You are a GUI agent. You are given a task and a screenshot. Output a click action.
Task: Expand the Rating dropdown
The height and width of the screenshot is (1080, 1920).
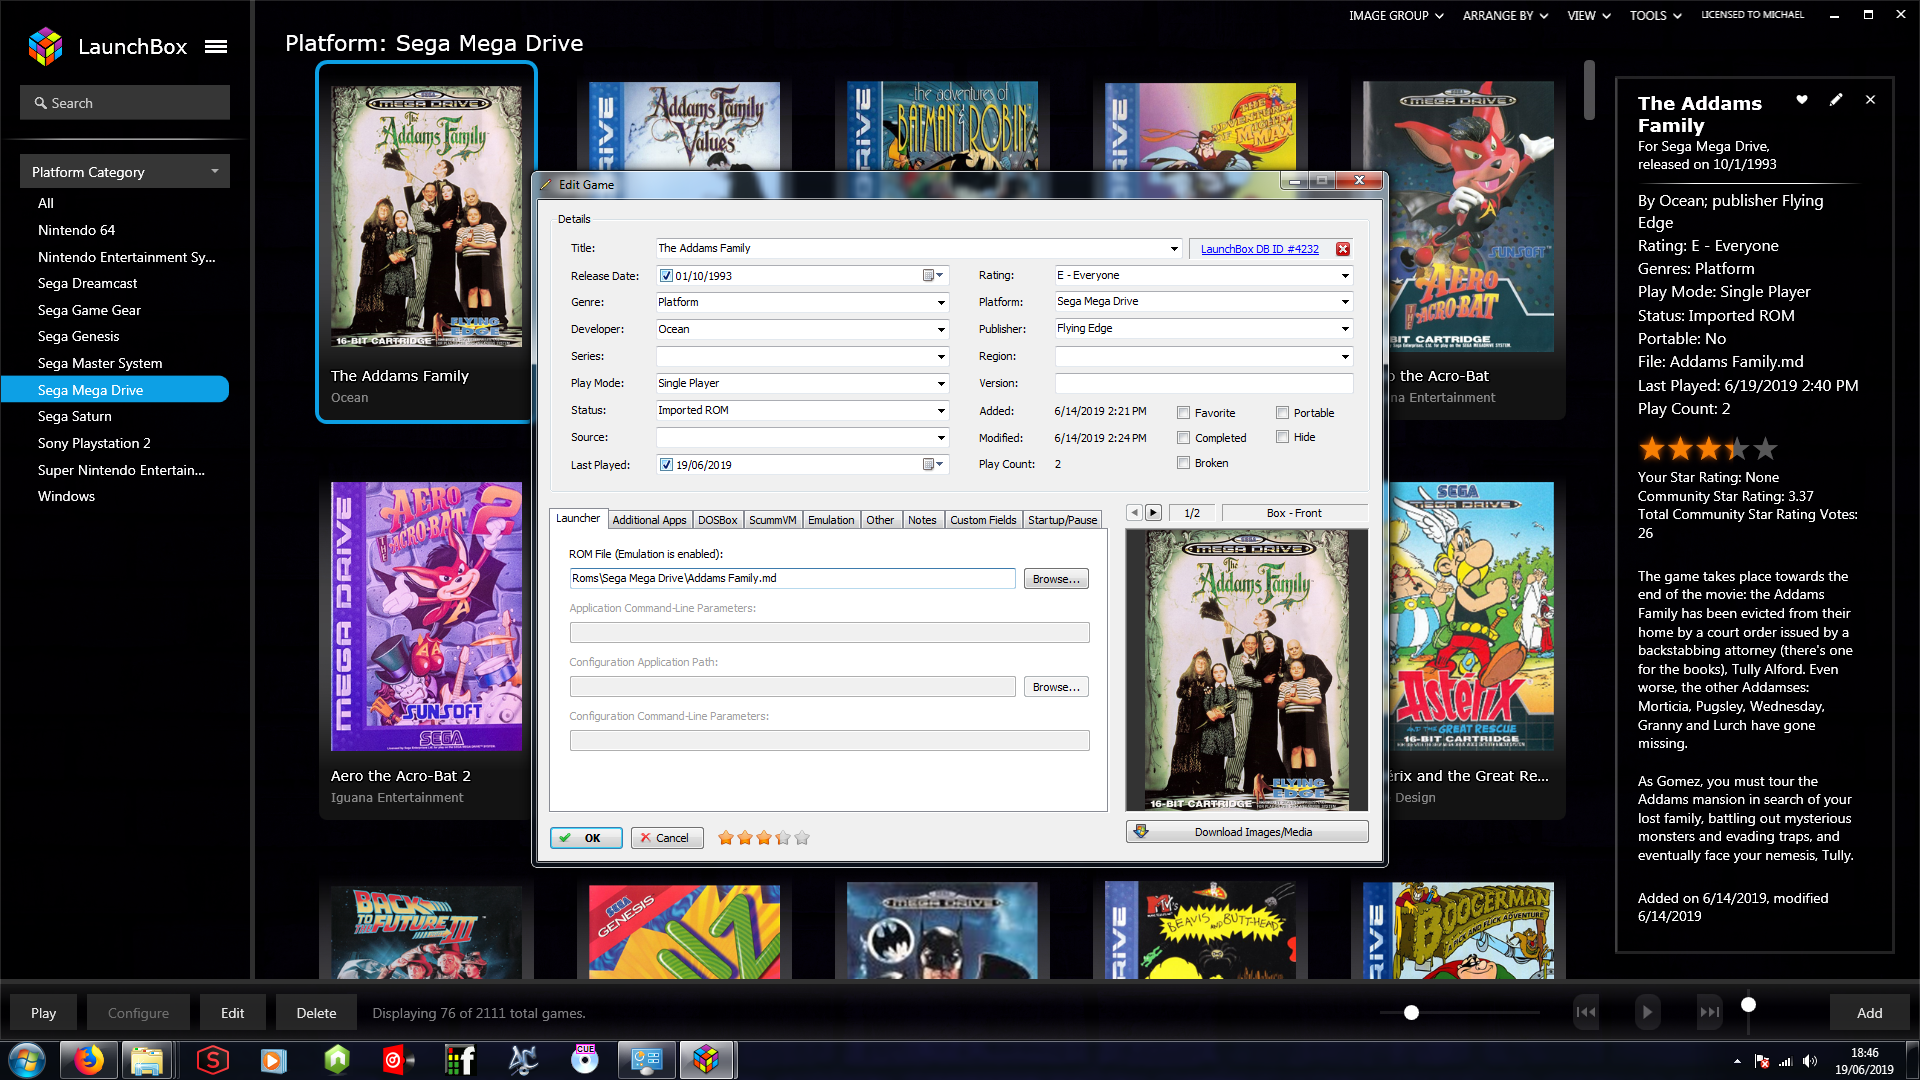[1345, 275]
